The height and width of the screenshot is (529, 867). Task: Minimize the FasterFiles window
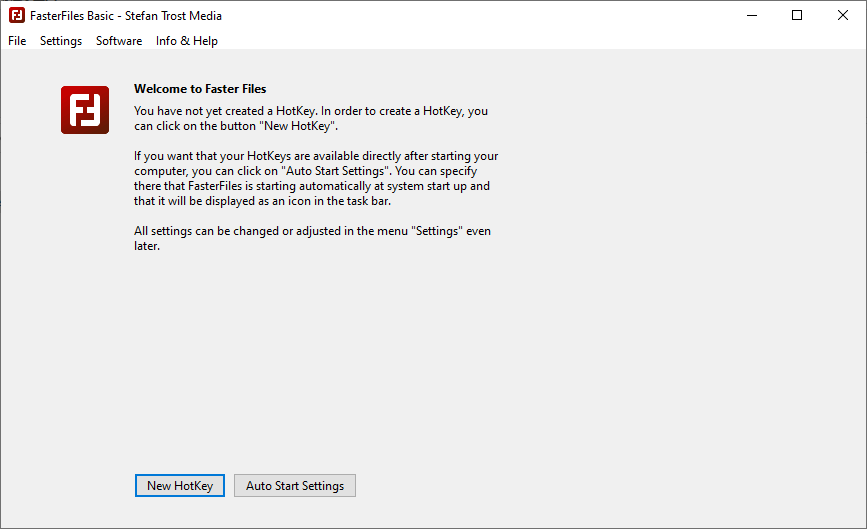tap(750, 15)
